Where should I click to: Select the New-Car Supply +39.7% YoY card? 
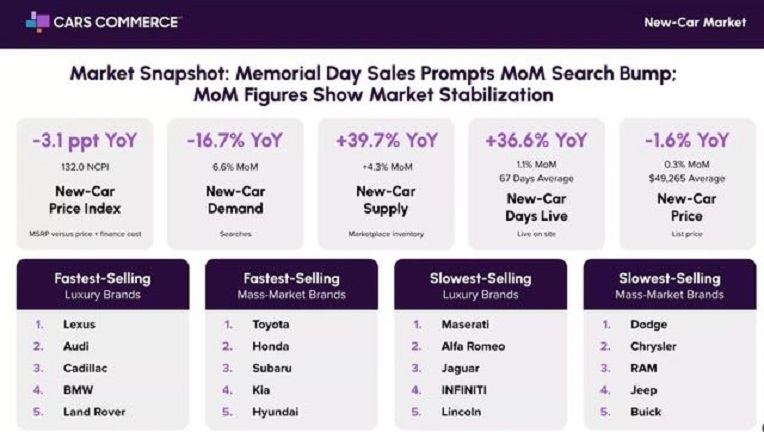pos(386,184)
